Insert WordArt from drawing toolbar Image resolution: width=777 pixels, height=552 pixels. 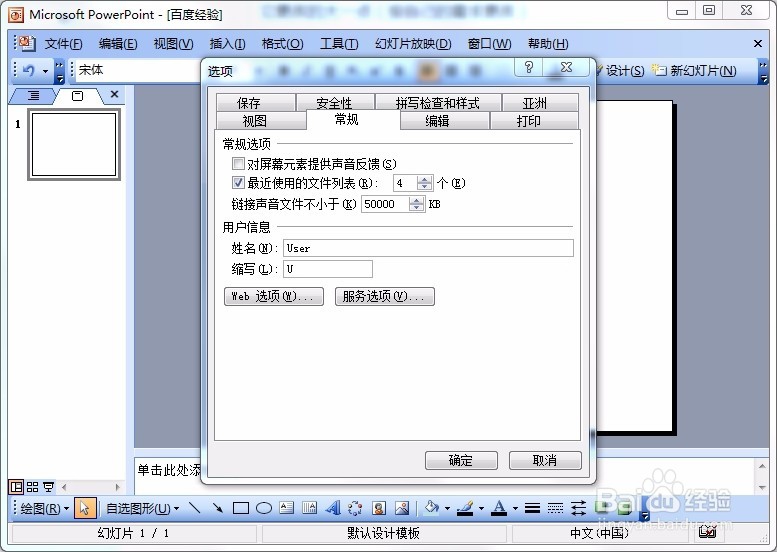[333, 508]
